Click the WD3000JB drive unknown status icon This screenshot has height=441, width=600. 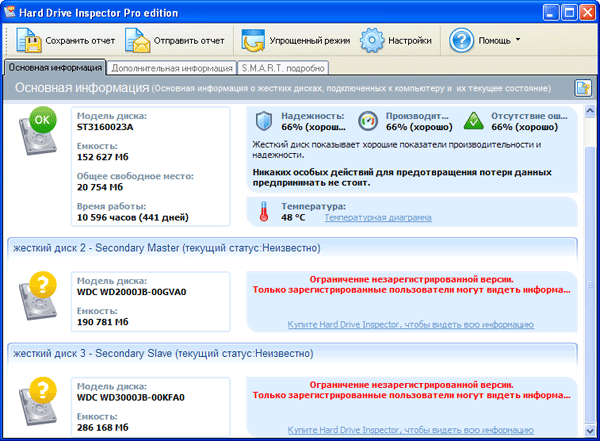[38, 401]
